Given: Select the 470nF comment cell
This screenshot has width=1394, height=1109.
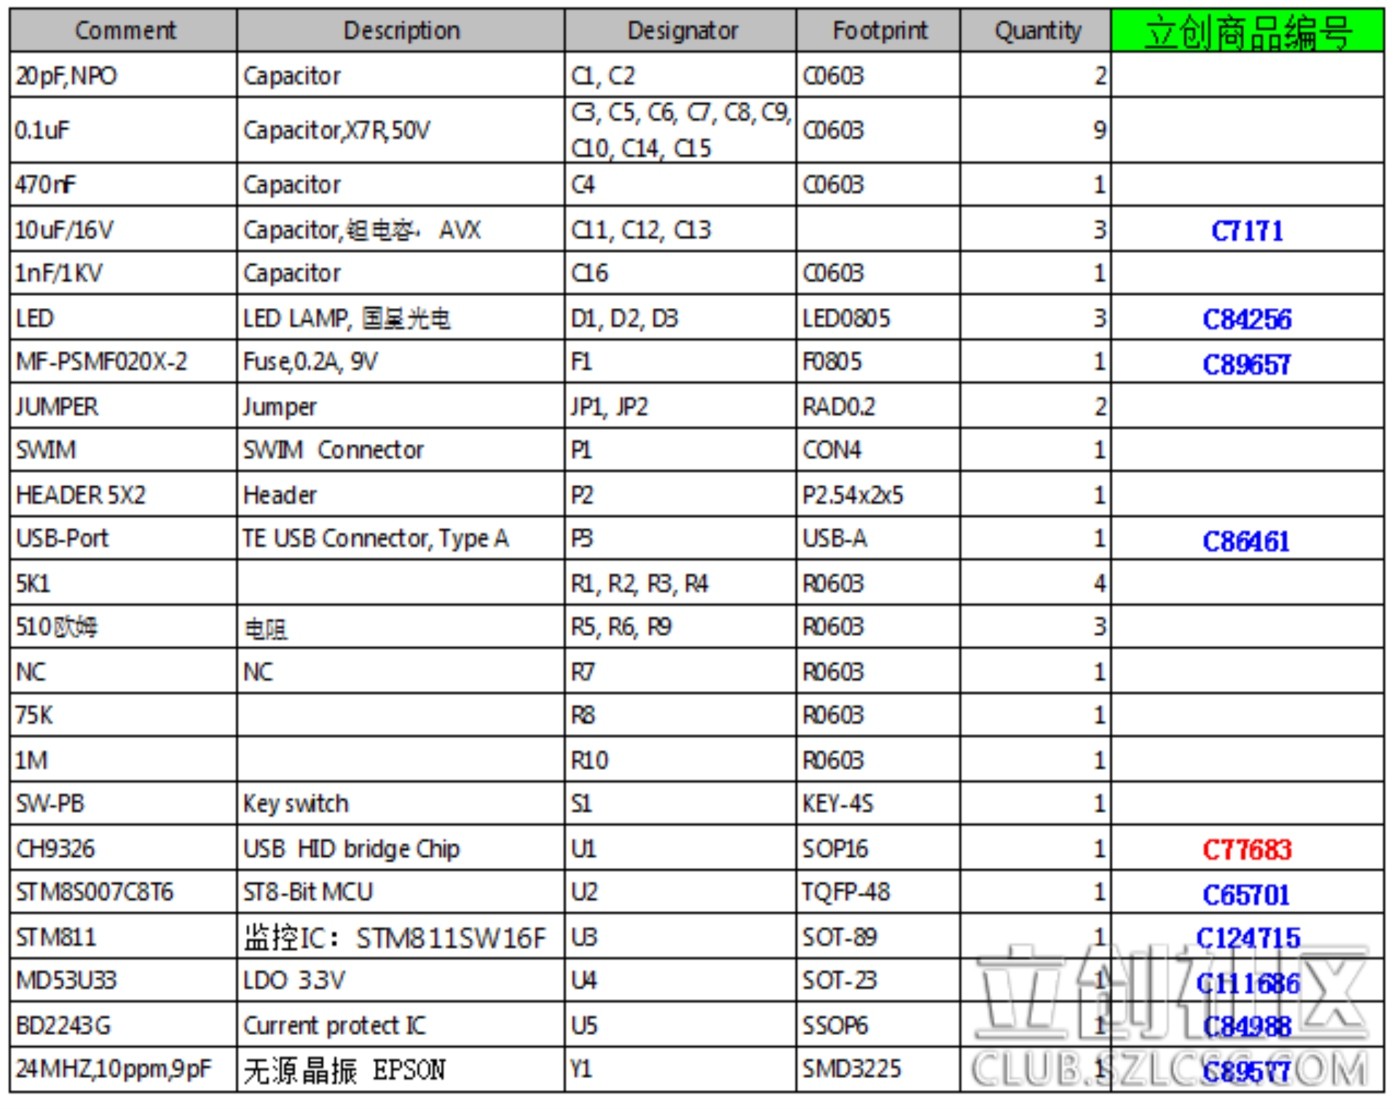Looking at the screenshot, I should click(124, 185).
